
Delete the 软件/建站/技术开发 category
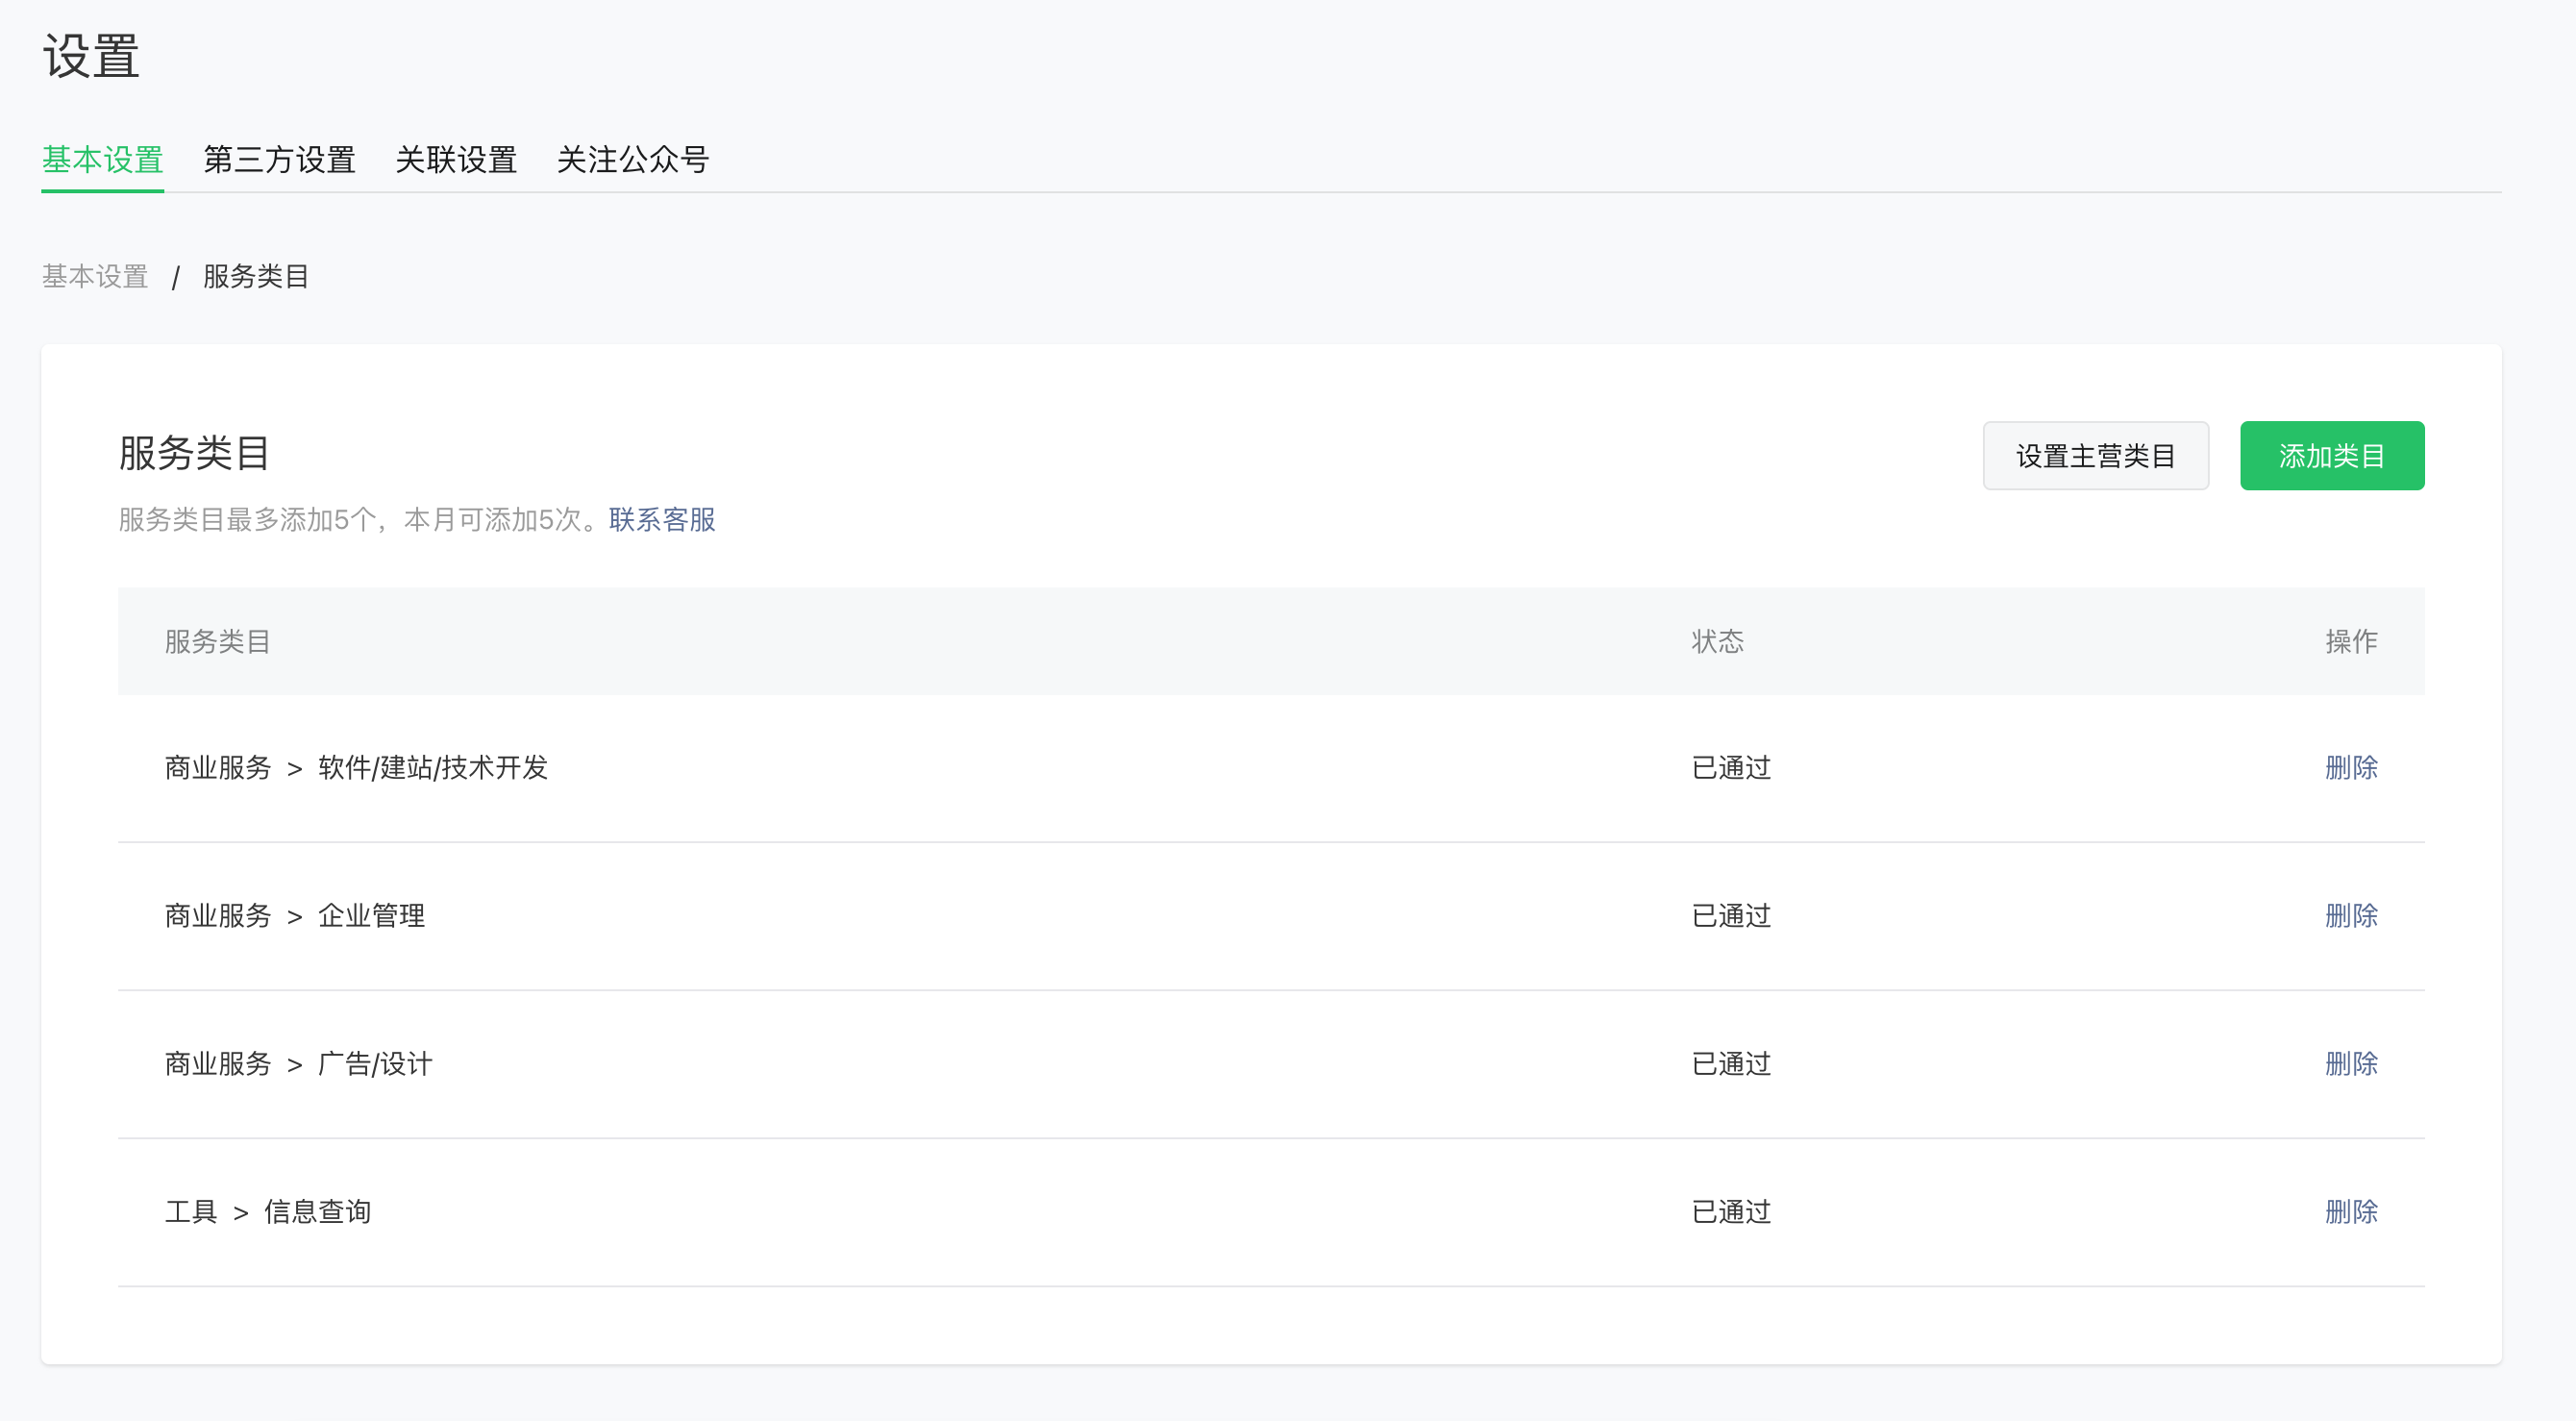pyautogui.click(x=2351, y=768)
